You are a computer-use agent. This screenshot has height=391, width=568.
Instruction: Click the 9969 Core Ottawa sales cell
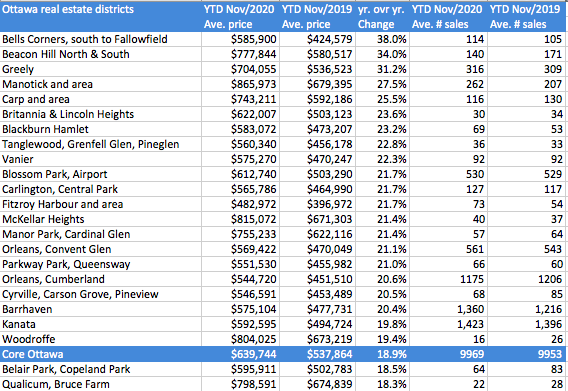[x=448, y=354]
